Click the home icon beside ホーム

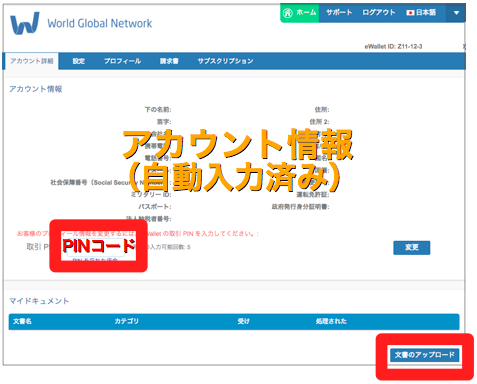point(287,13)
